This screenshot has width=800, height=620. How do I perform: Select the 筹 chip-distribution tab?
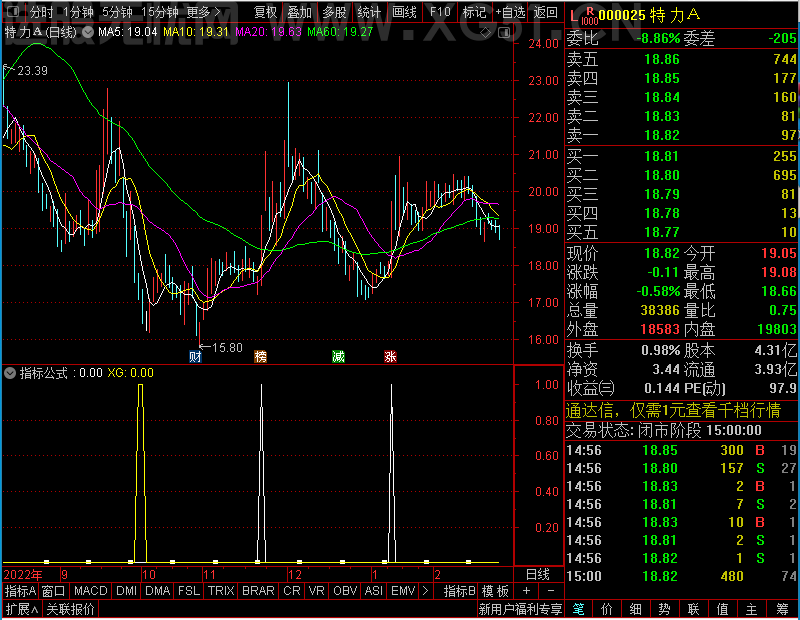point(782,609)
